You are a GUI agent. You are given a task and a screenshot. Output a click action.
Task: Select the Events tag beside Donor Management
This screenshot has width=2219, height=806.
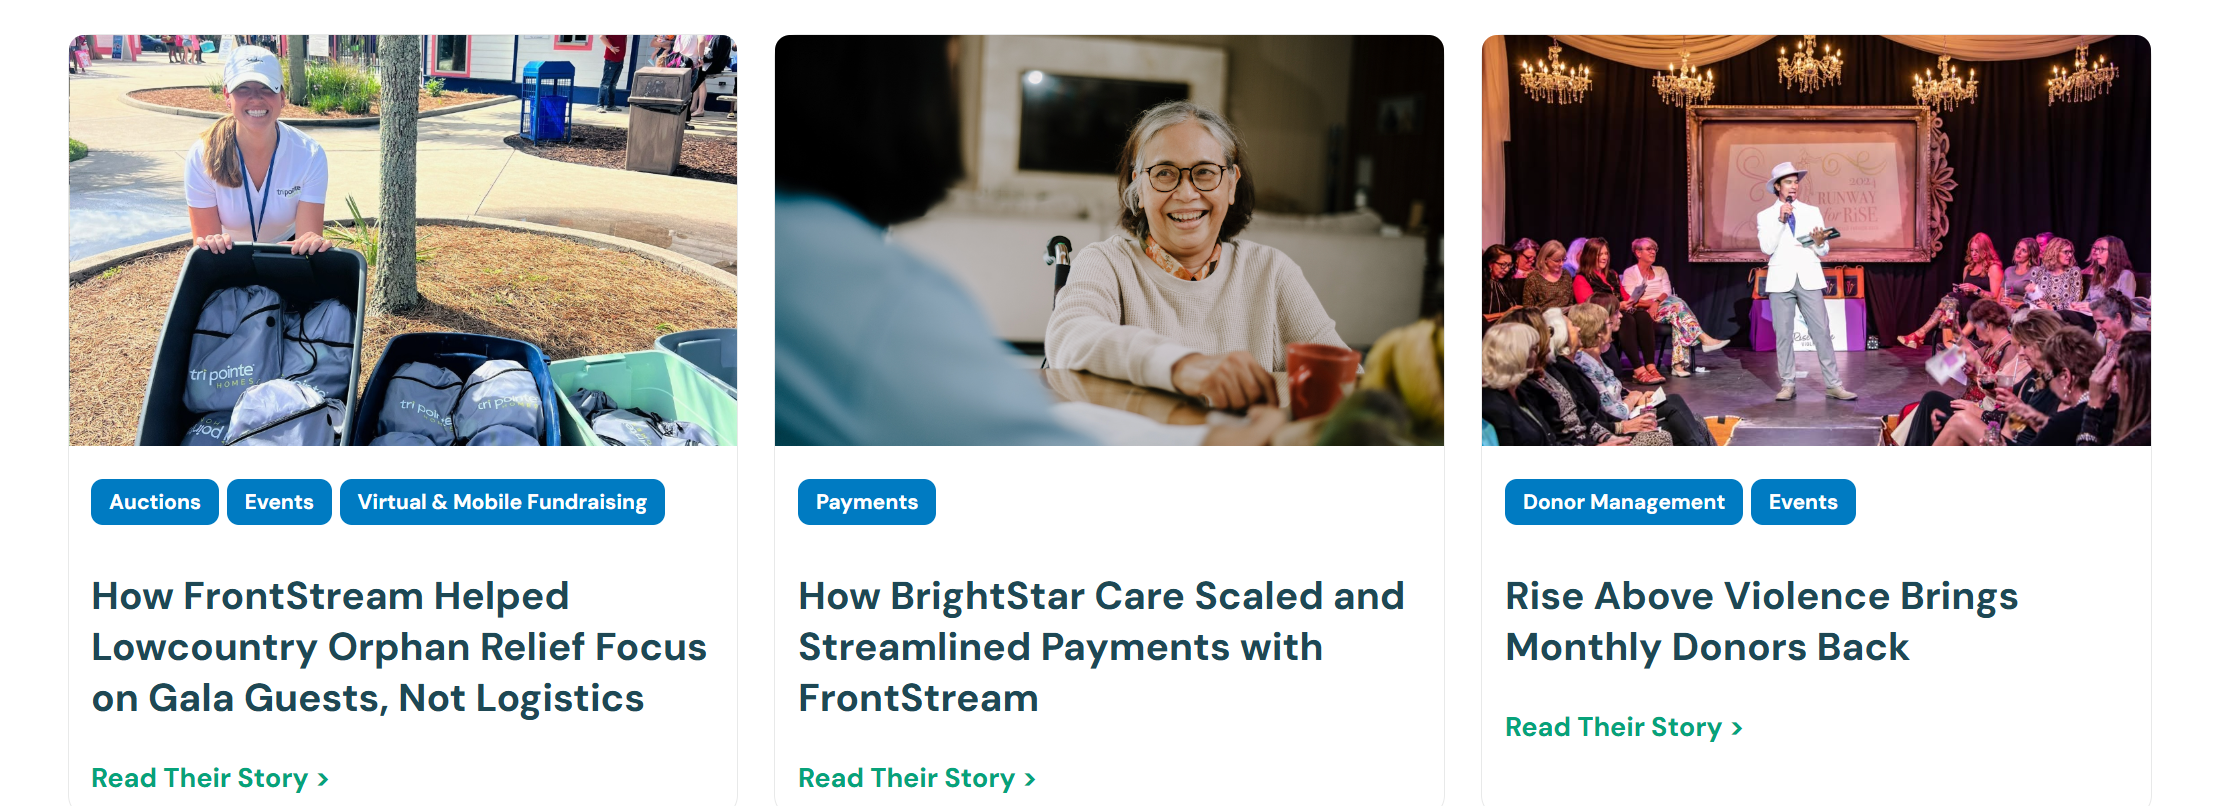(x=1803, y=502)
